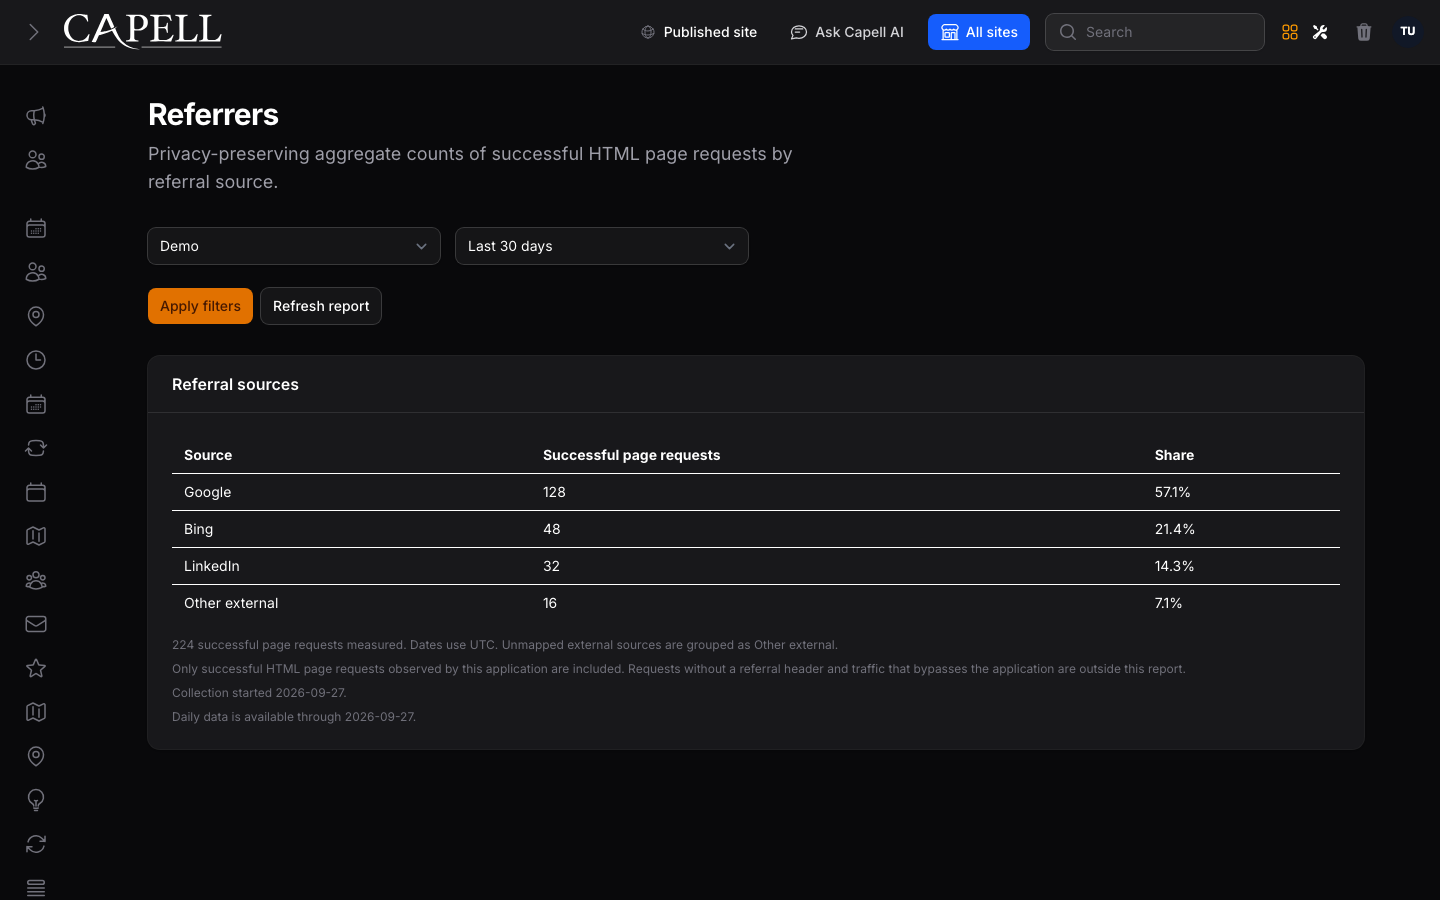Select the Google source row
This screenshot has width=1440, height=900.
tap(756, 492)
